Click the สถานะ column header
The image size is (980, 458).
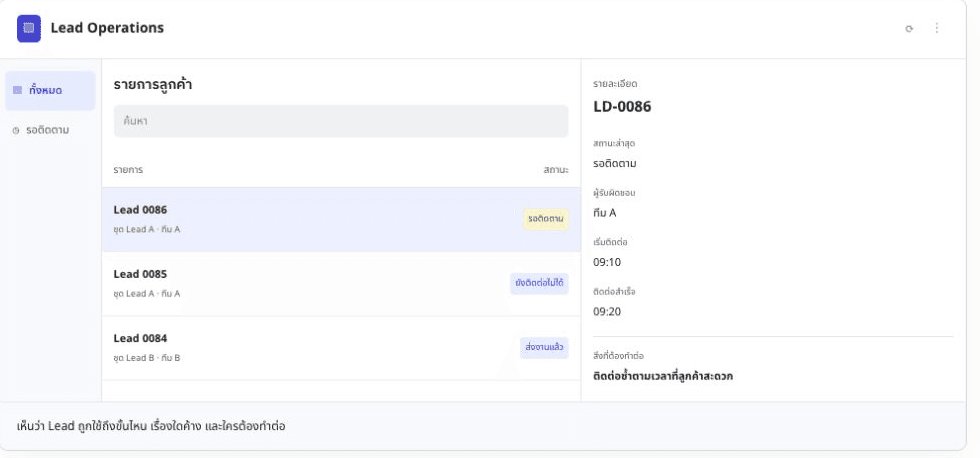556,170
